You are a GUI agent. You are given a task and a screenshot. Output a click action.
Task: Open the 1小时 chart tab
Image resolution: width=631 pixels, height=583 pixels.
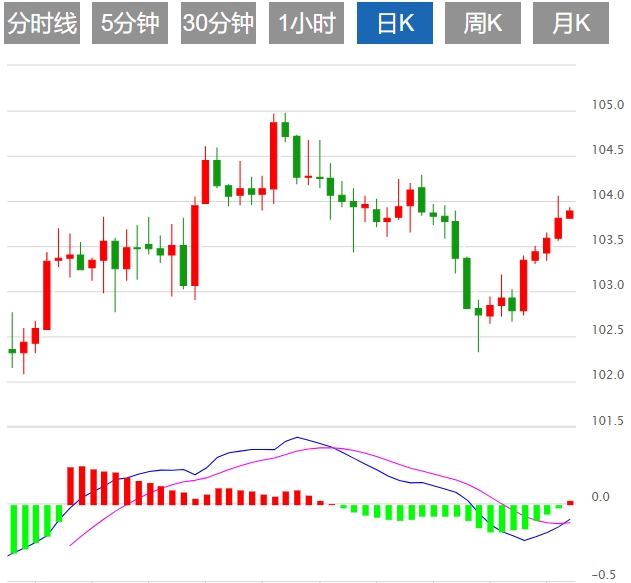[306, 23]
